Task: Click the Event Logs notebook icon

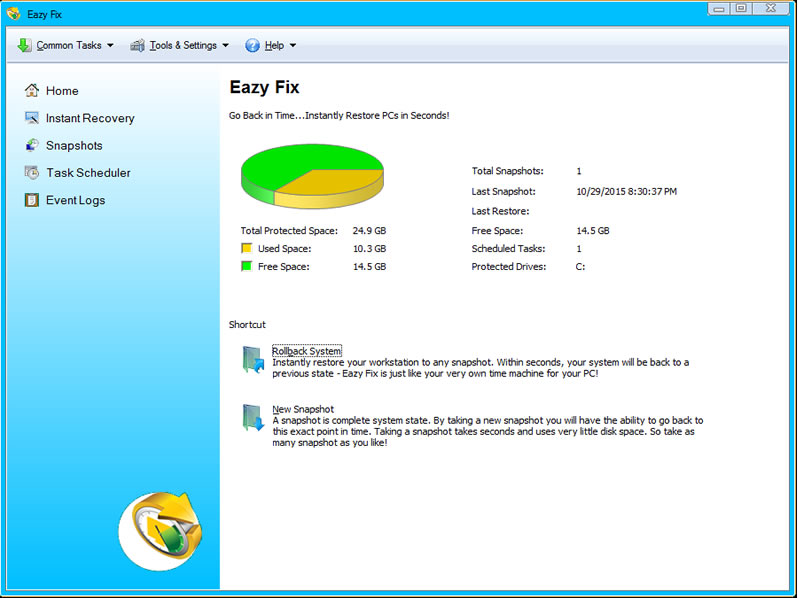Action: point(32,200)
